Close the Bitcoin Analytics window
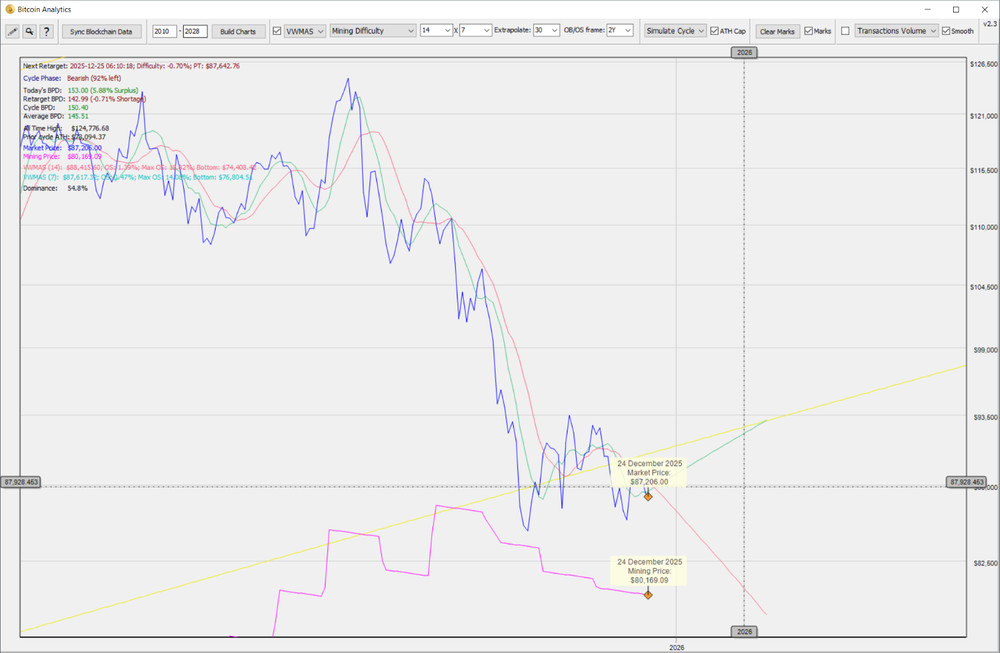This screenshot has width=1000, height=653. click(x=985, y=10)
